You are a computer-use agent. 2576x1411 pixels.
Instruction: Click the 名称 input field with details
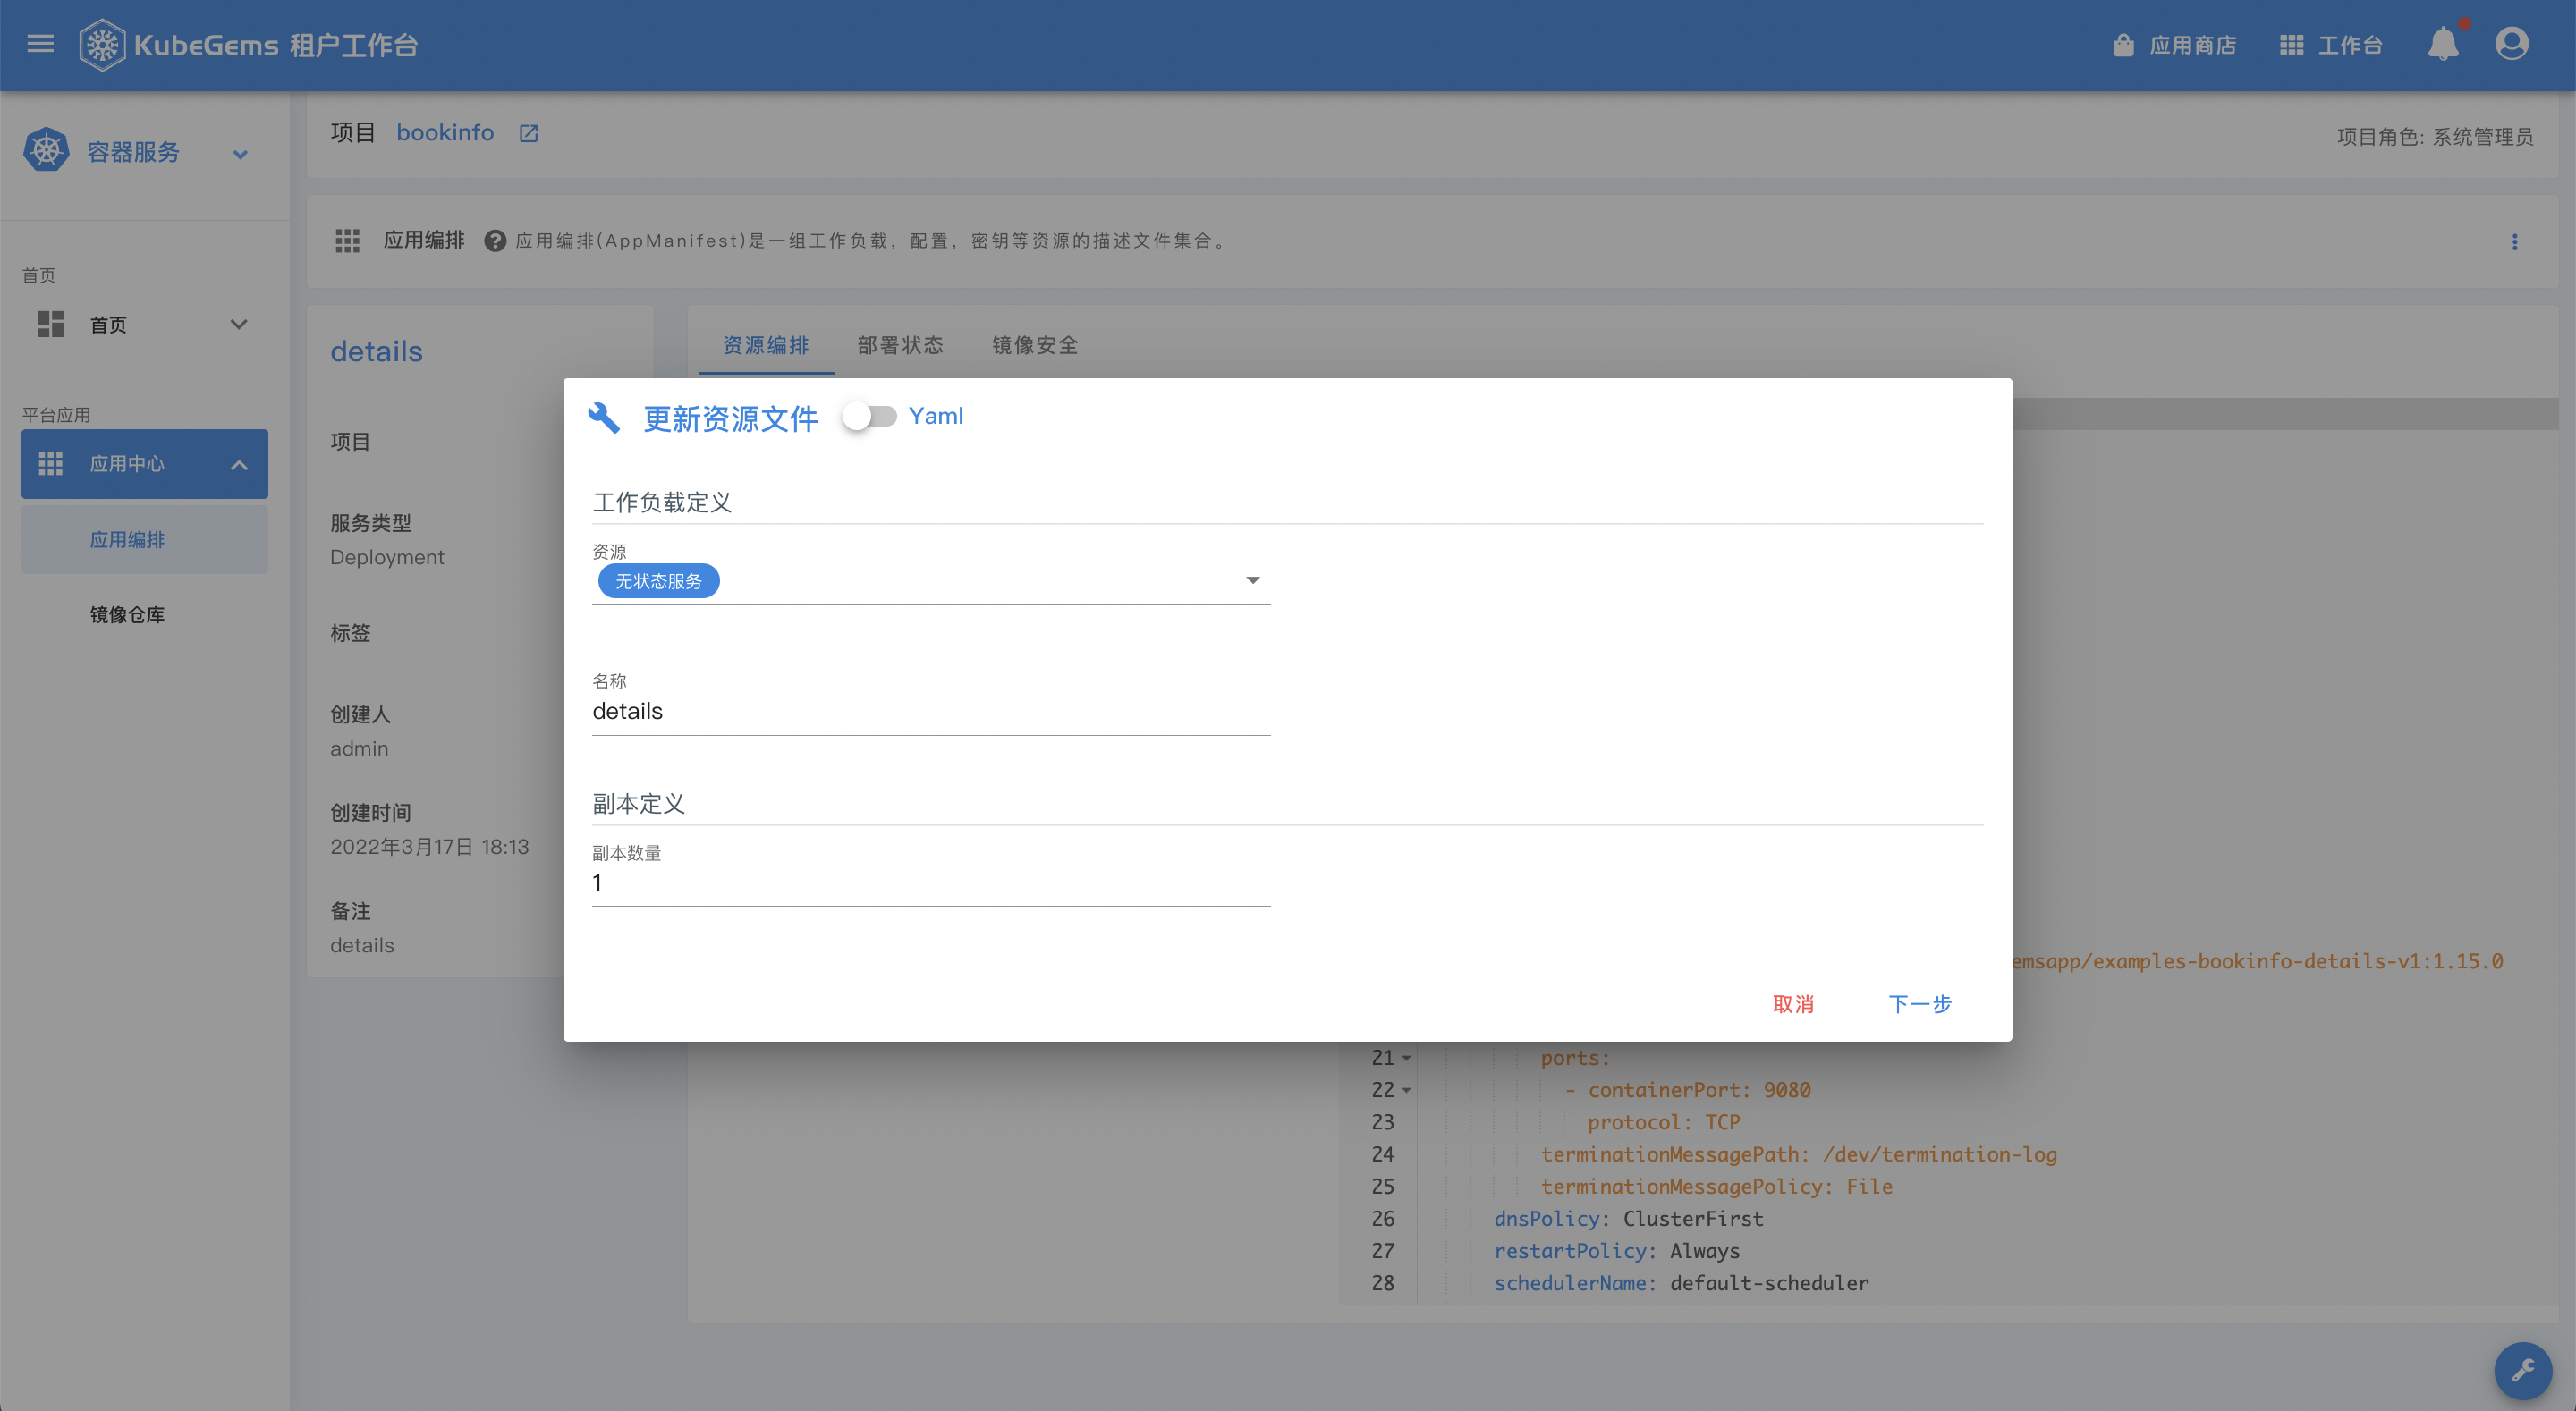coord(931,711)
